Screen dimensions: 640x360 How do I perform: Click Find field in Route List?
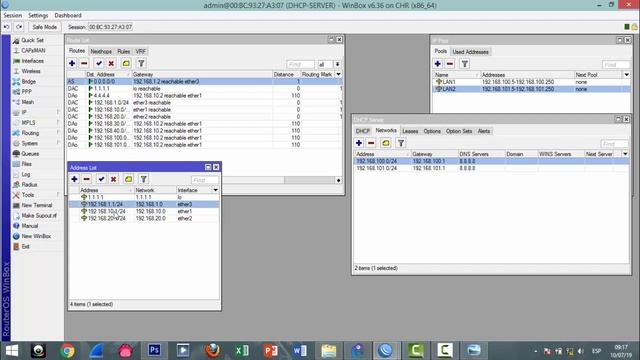(x=301, y=64)
